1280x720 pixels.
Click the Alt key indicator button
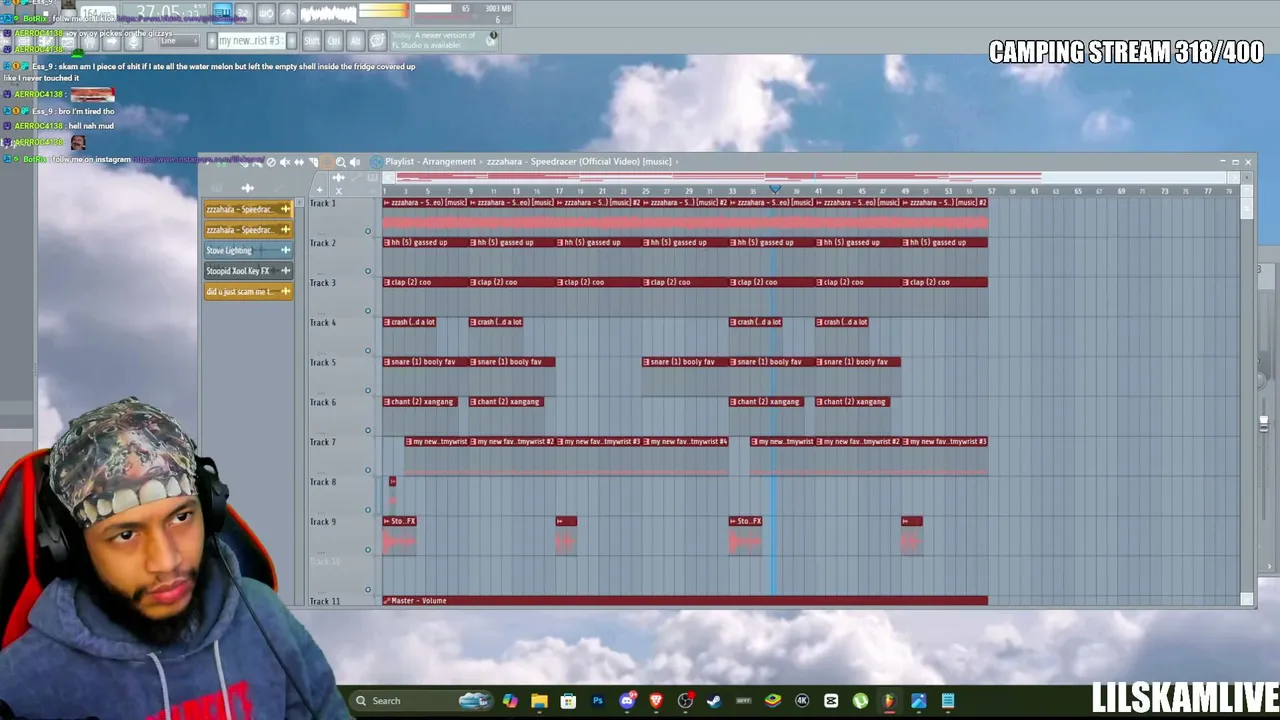coord(355,41)
